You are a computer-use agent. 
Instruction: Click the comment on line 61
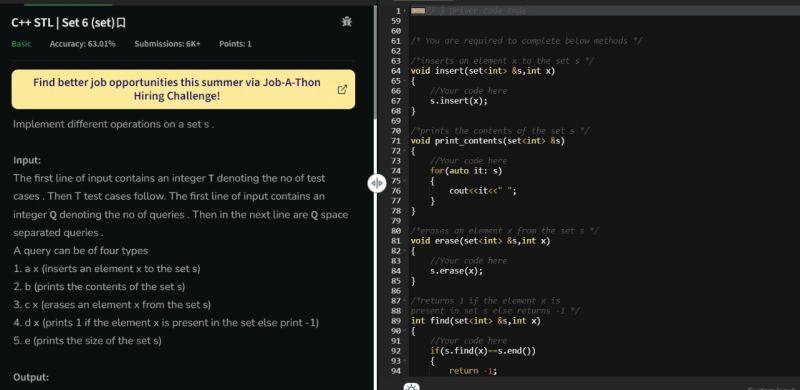click(527, 41)
